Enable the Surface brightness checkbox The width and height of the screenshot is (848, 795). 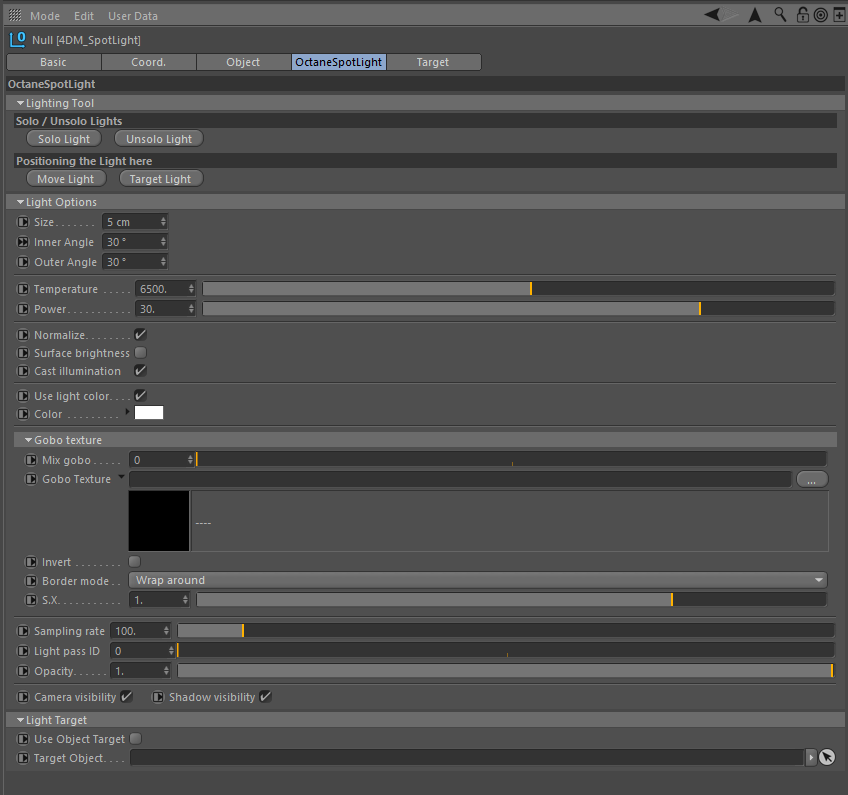141,353
